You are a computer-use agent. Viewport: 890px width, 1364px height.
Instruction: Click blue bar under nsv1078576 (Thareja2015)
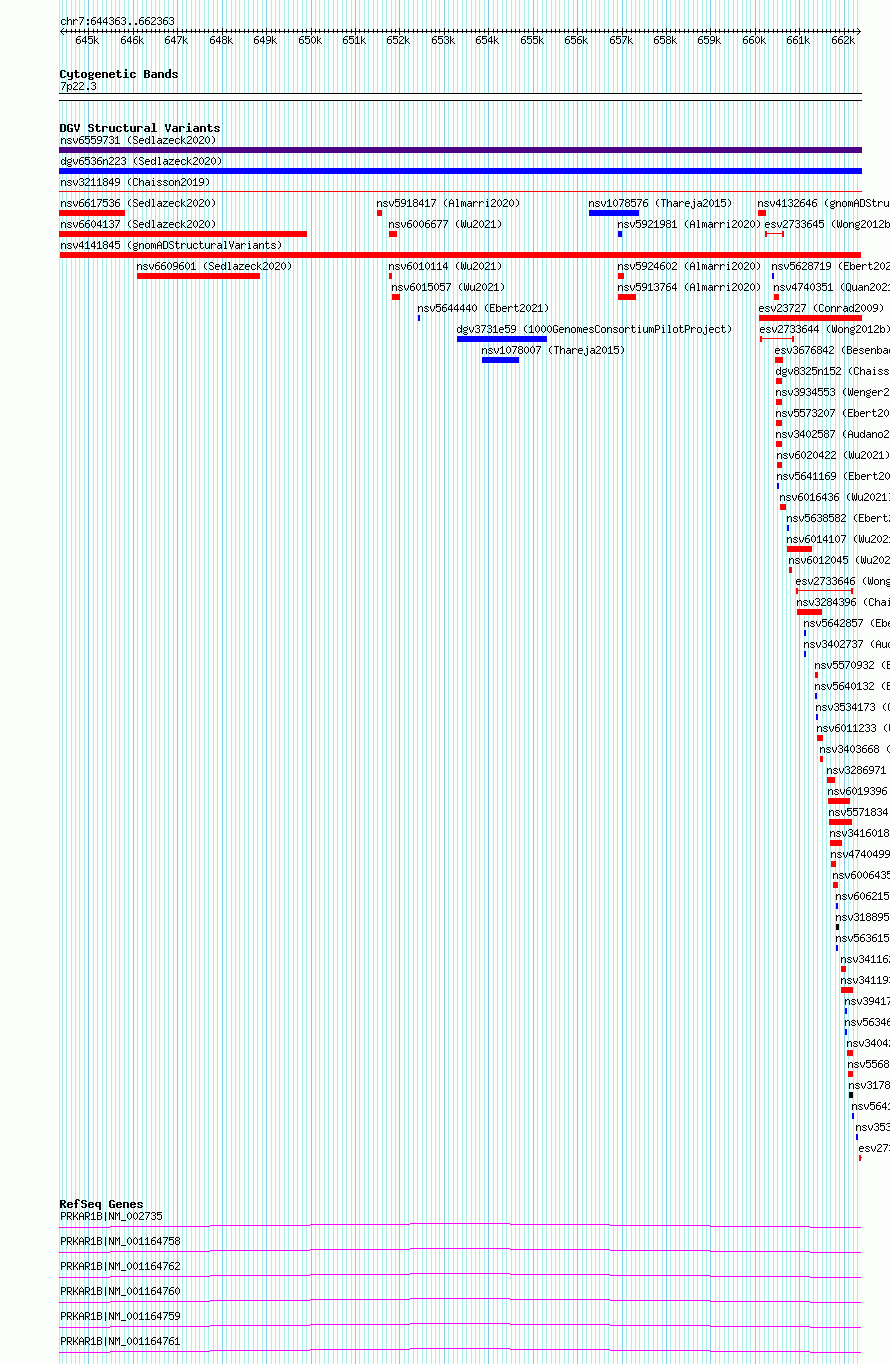(x=614, y=213)
